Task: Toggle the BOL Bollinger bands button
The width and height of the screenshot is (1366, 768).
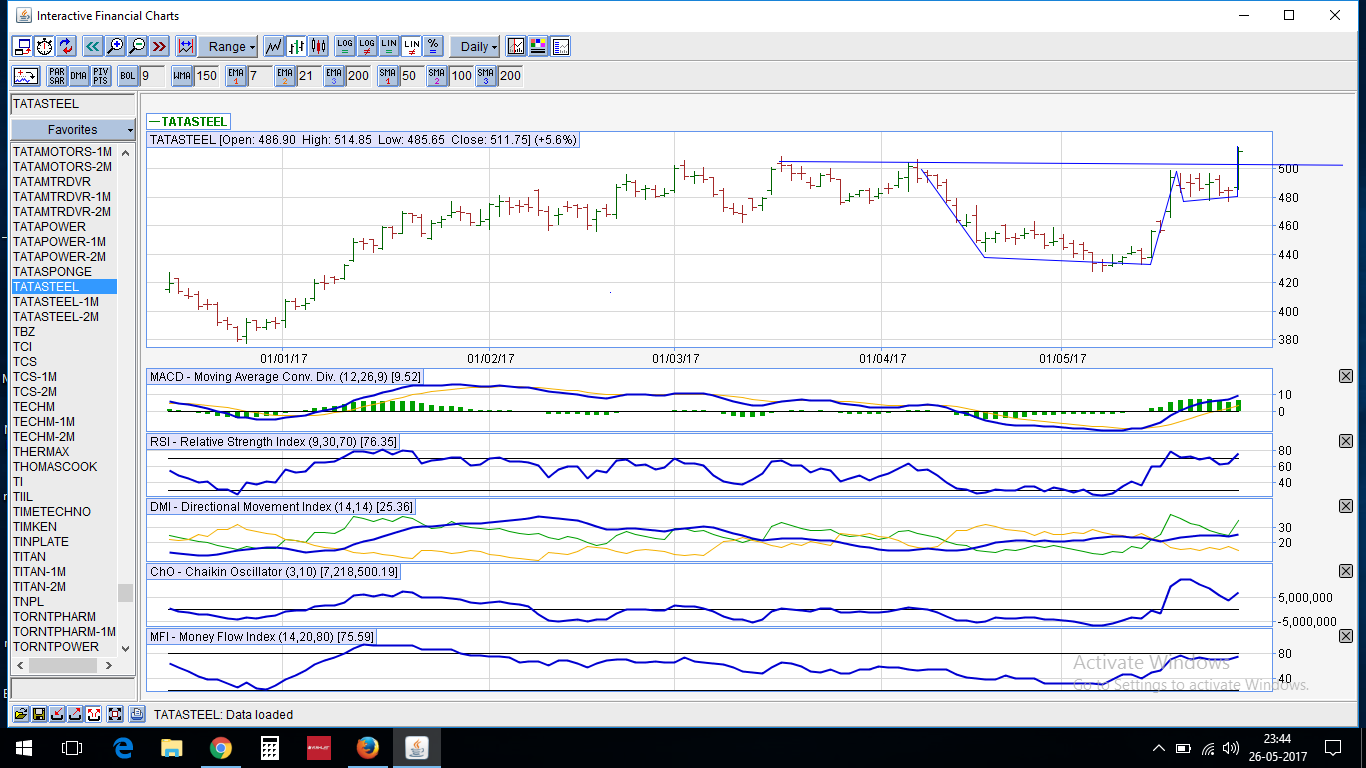Action: click(128, 76)
